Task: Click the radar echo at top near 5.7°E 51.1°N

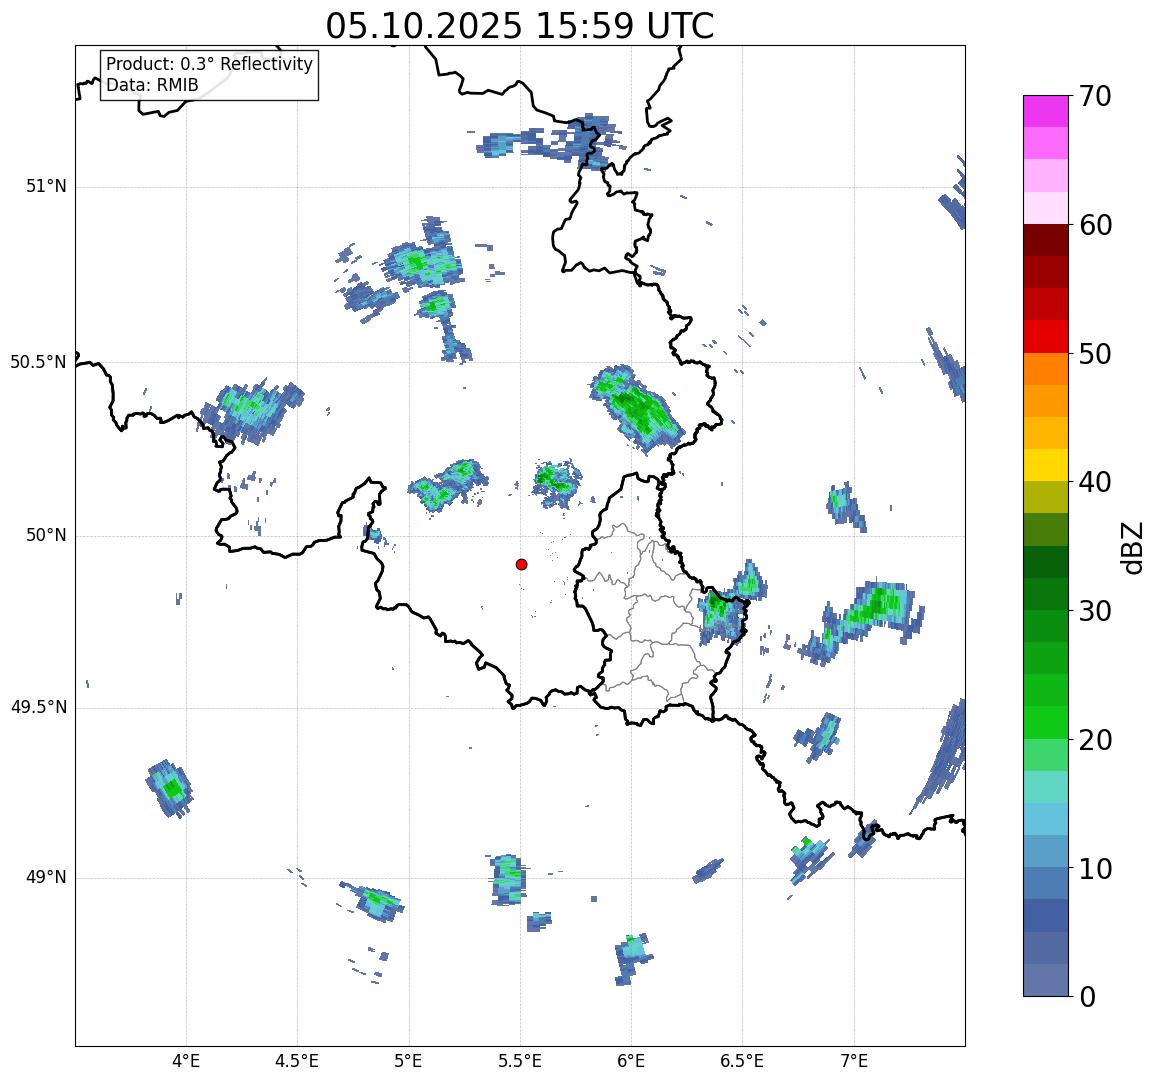Action: coord(552,141)
